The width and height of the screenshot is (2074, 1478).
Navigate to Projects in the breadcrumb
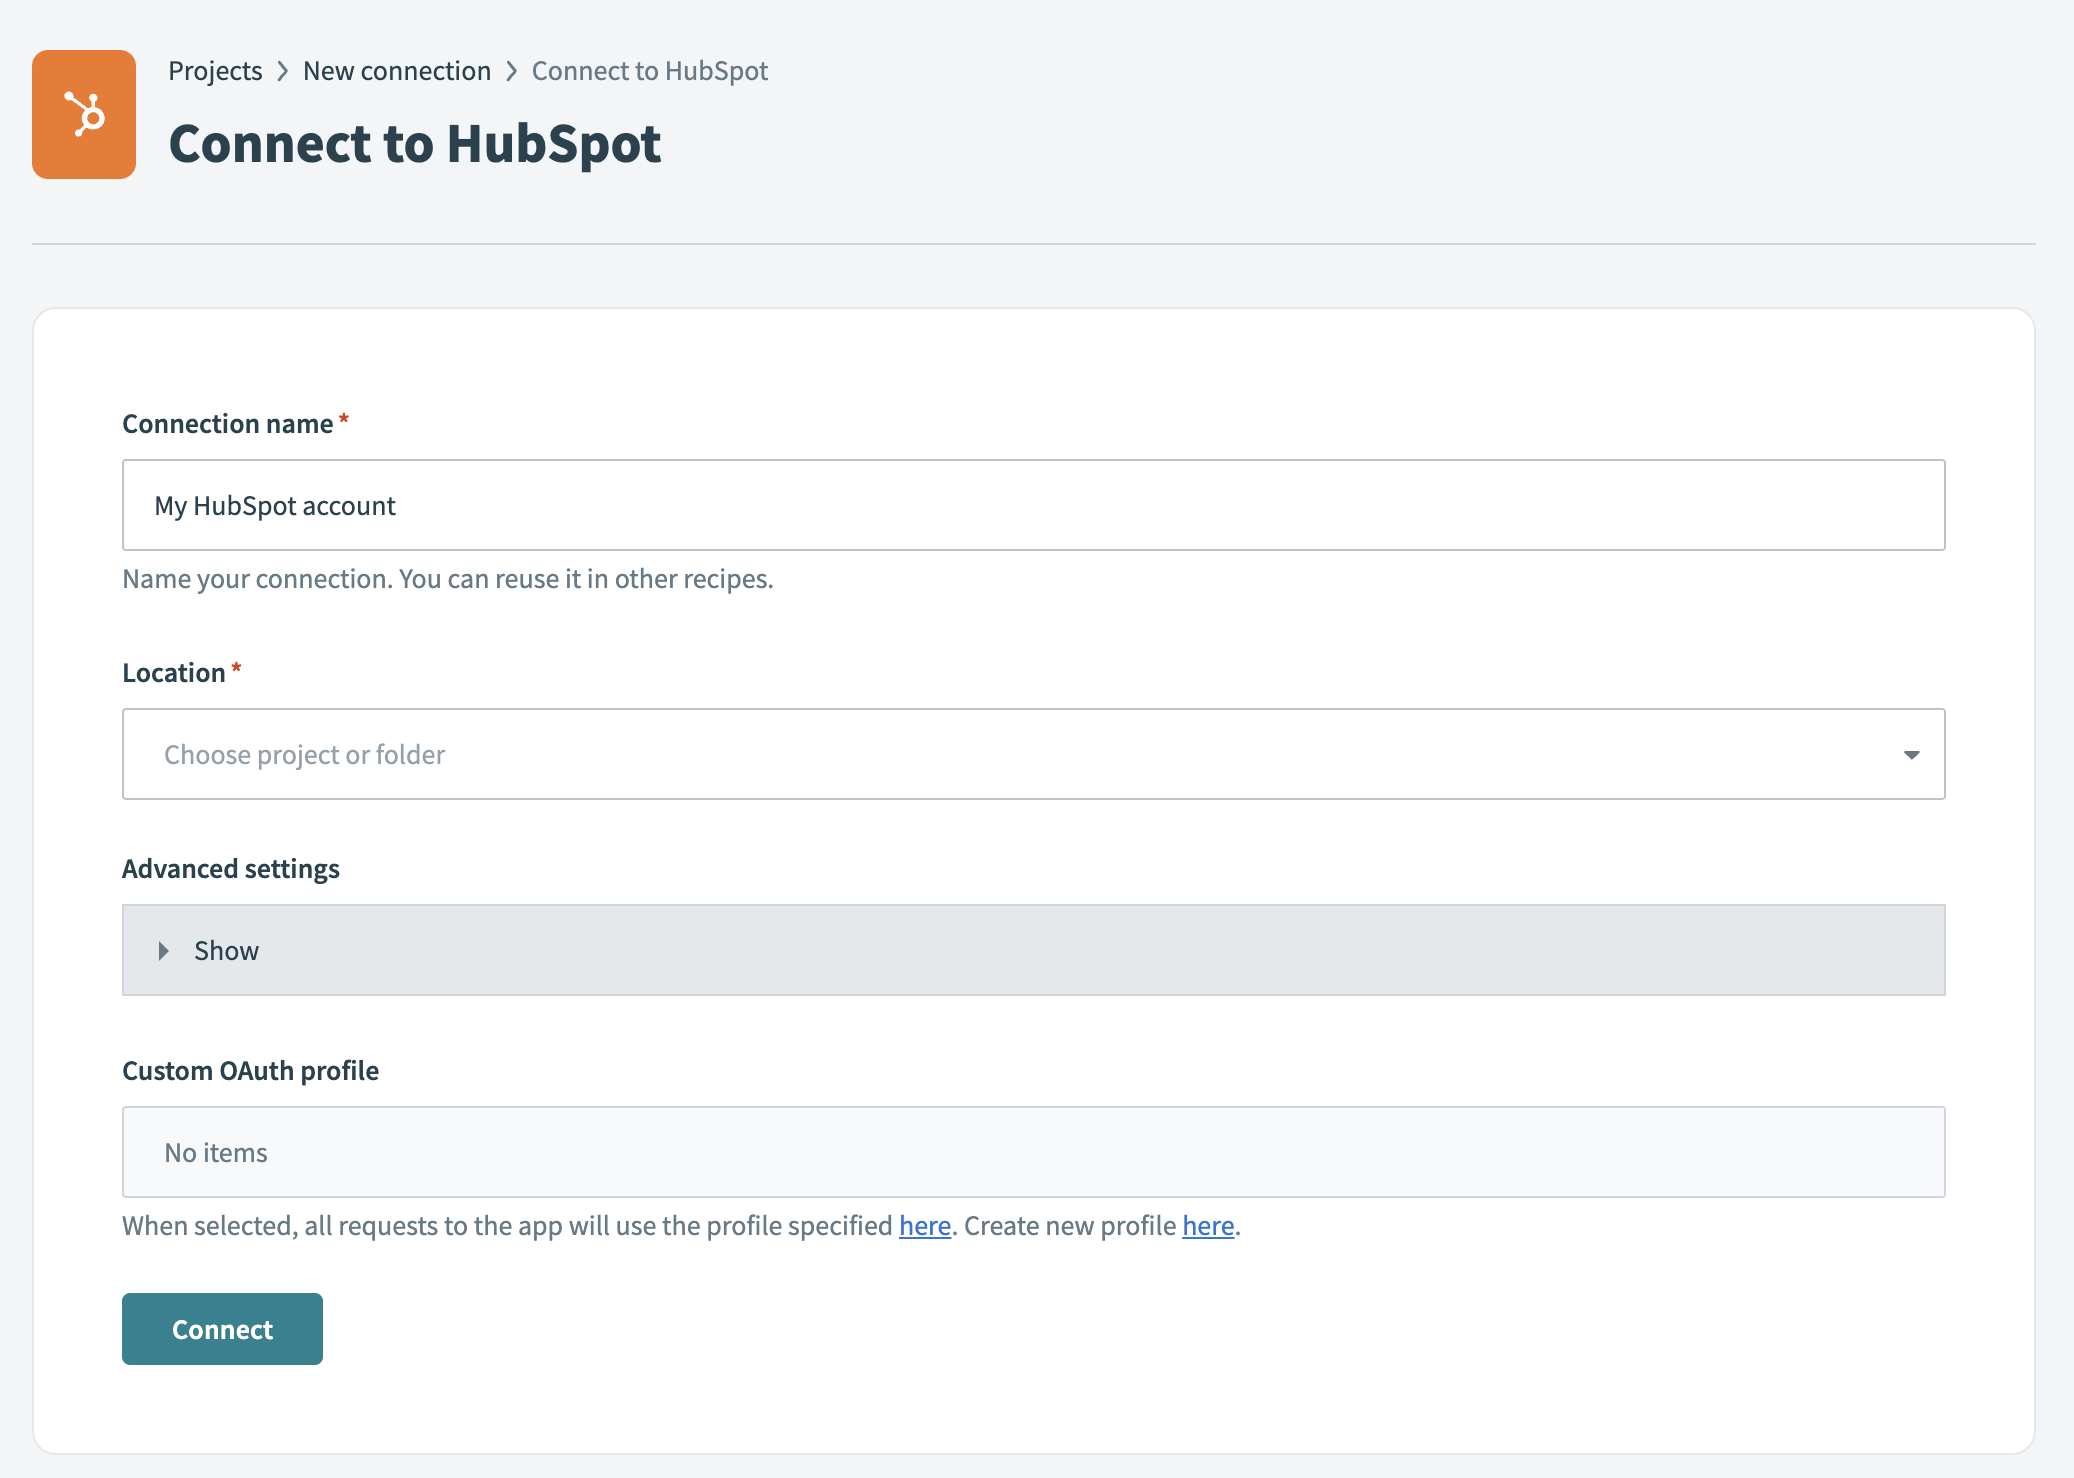(214, 70)
